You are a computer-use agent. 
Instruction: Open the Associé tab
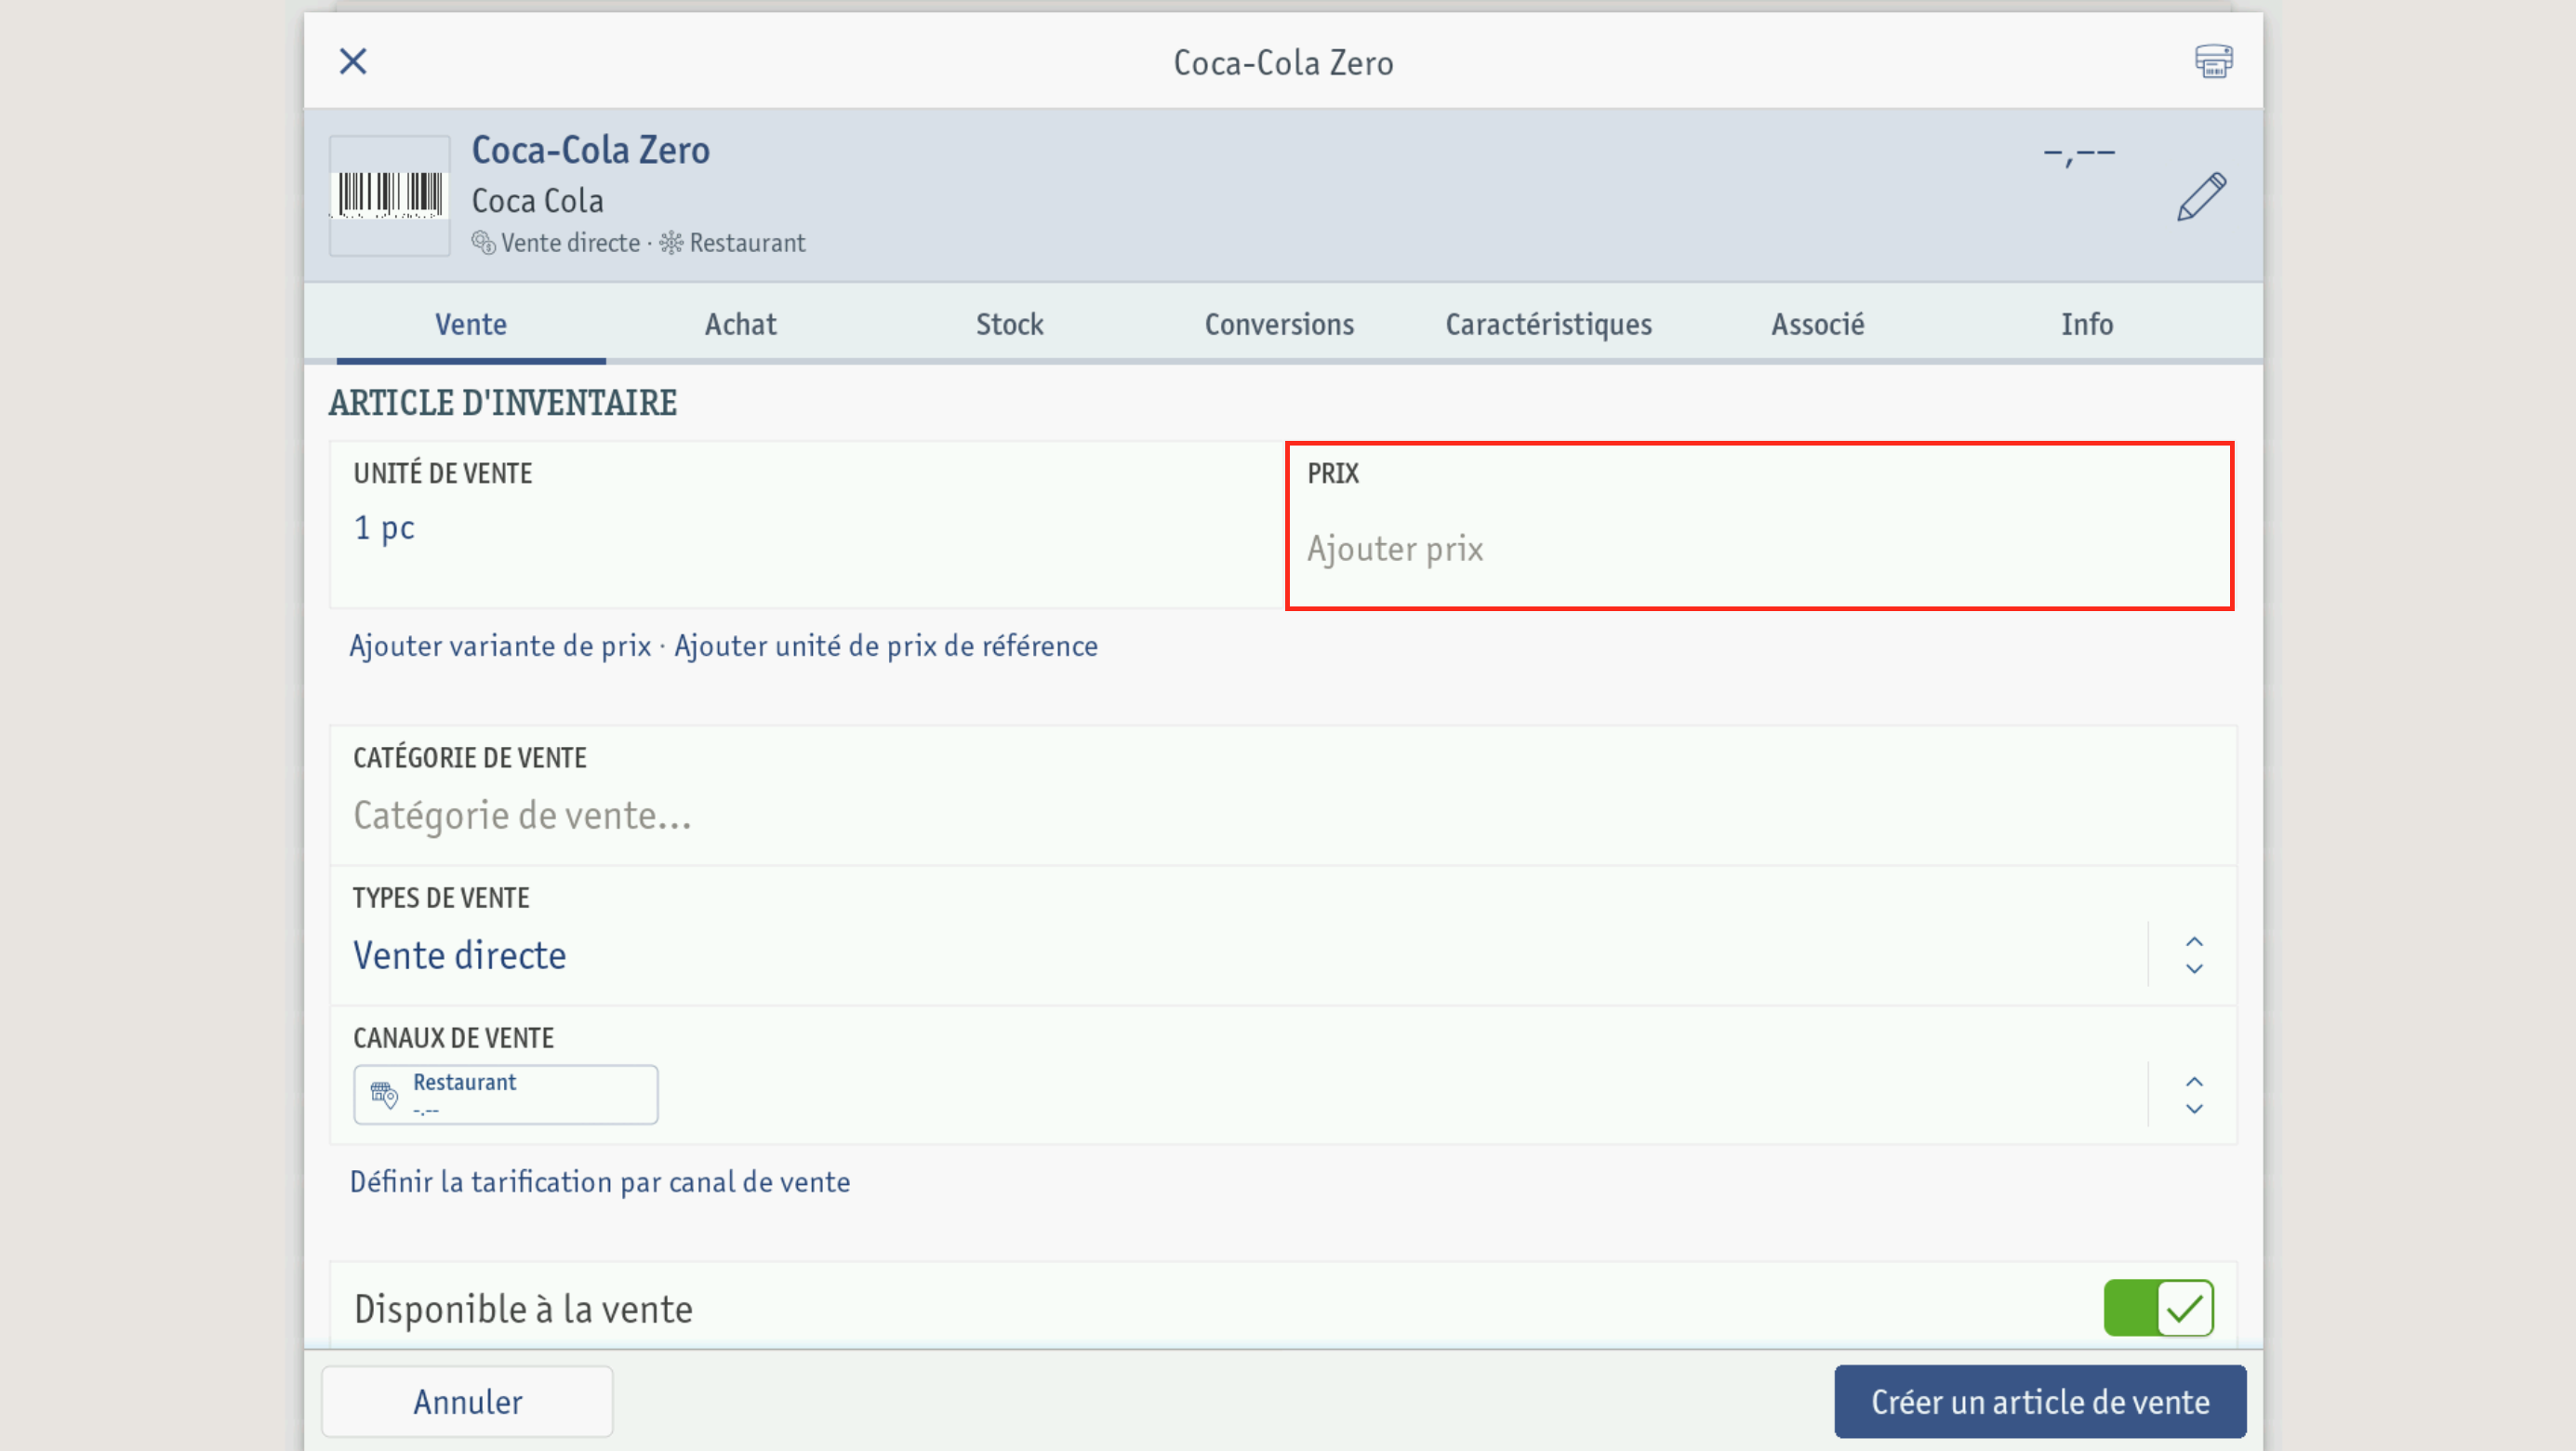[x=1818, y=324]
